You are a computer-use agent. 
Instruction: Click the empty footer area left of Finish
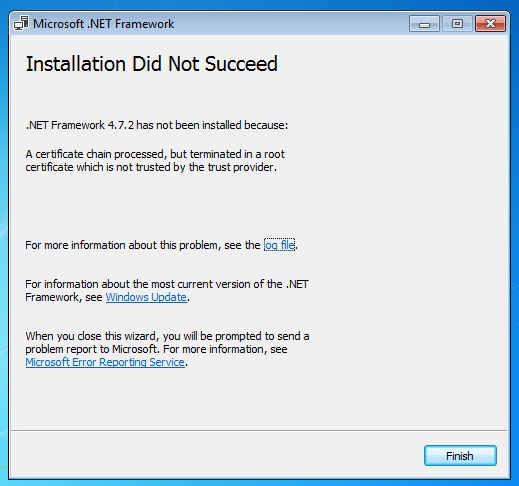(x=217, y=455)
